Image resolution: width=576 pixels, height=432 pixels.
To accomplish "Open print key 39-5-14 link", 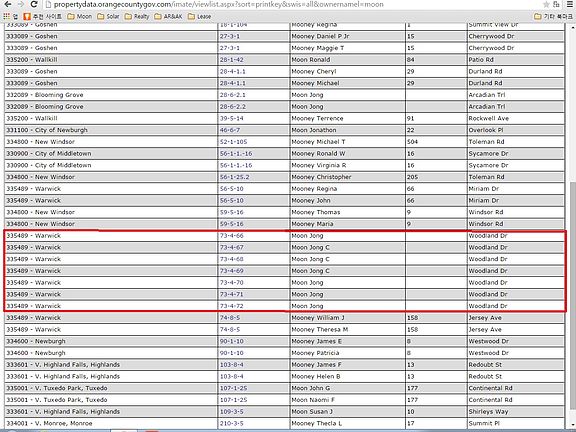I will 231,118.
